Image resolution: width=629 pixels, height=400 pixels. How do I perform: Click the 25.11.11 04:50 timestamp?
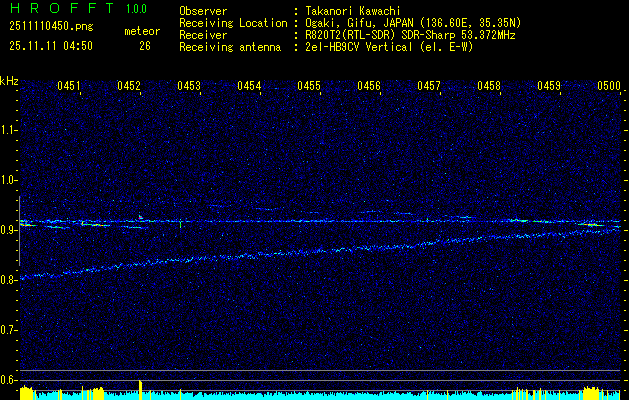point(50,46)
